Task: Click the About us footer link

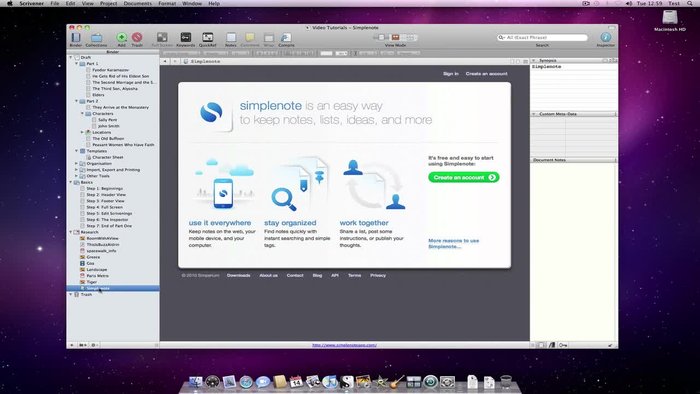Action: [268, 275]
